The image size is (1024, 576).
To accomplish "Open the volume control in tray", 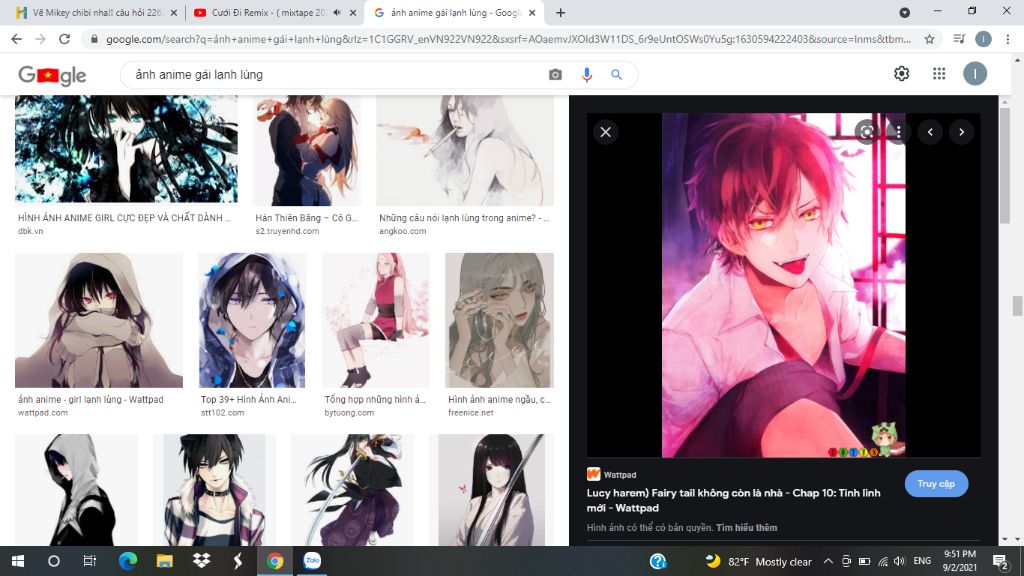I will tap(900, 561).
